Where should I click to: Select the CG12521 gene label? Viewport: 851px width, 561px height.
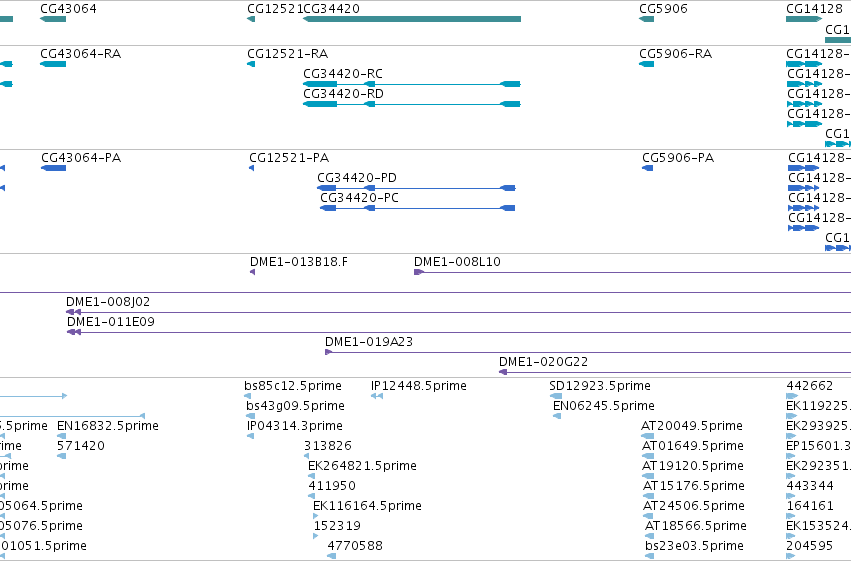[x=275, y=9]
